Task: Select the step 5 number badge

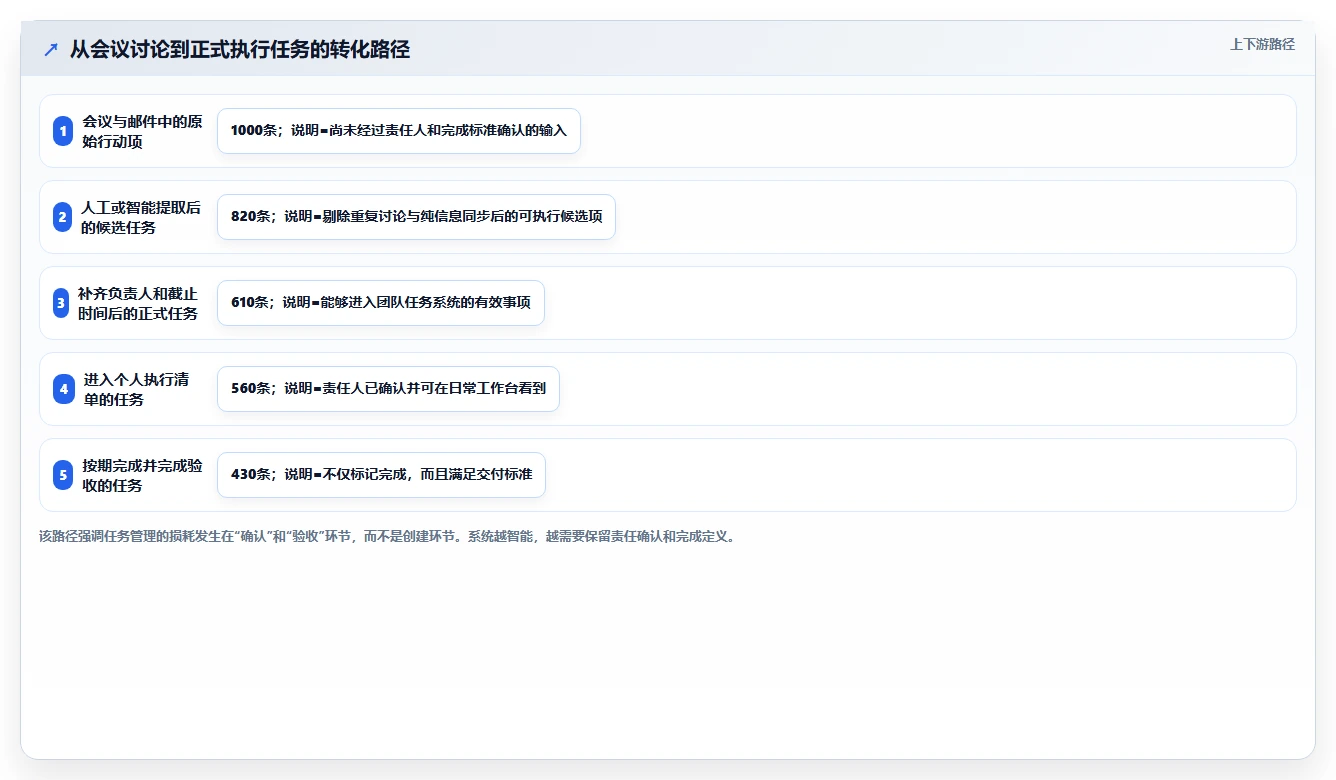Action: coord(63,475)
